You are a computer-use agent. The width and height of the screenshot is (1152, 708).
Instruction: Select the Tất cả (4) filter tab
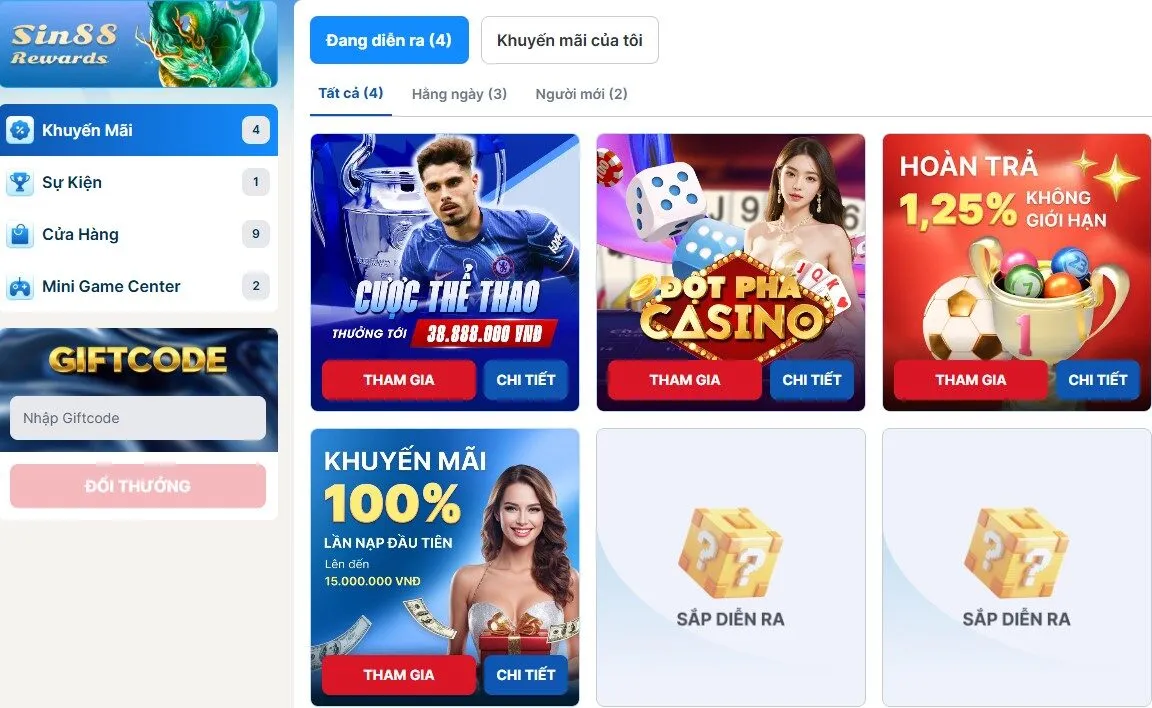[x=350, y=93]
